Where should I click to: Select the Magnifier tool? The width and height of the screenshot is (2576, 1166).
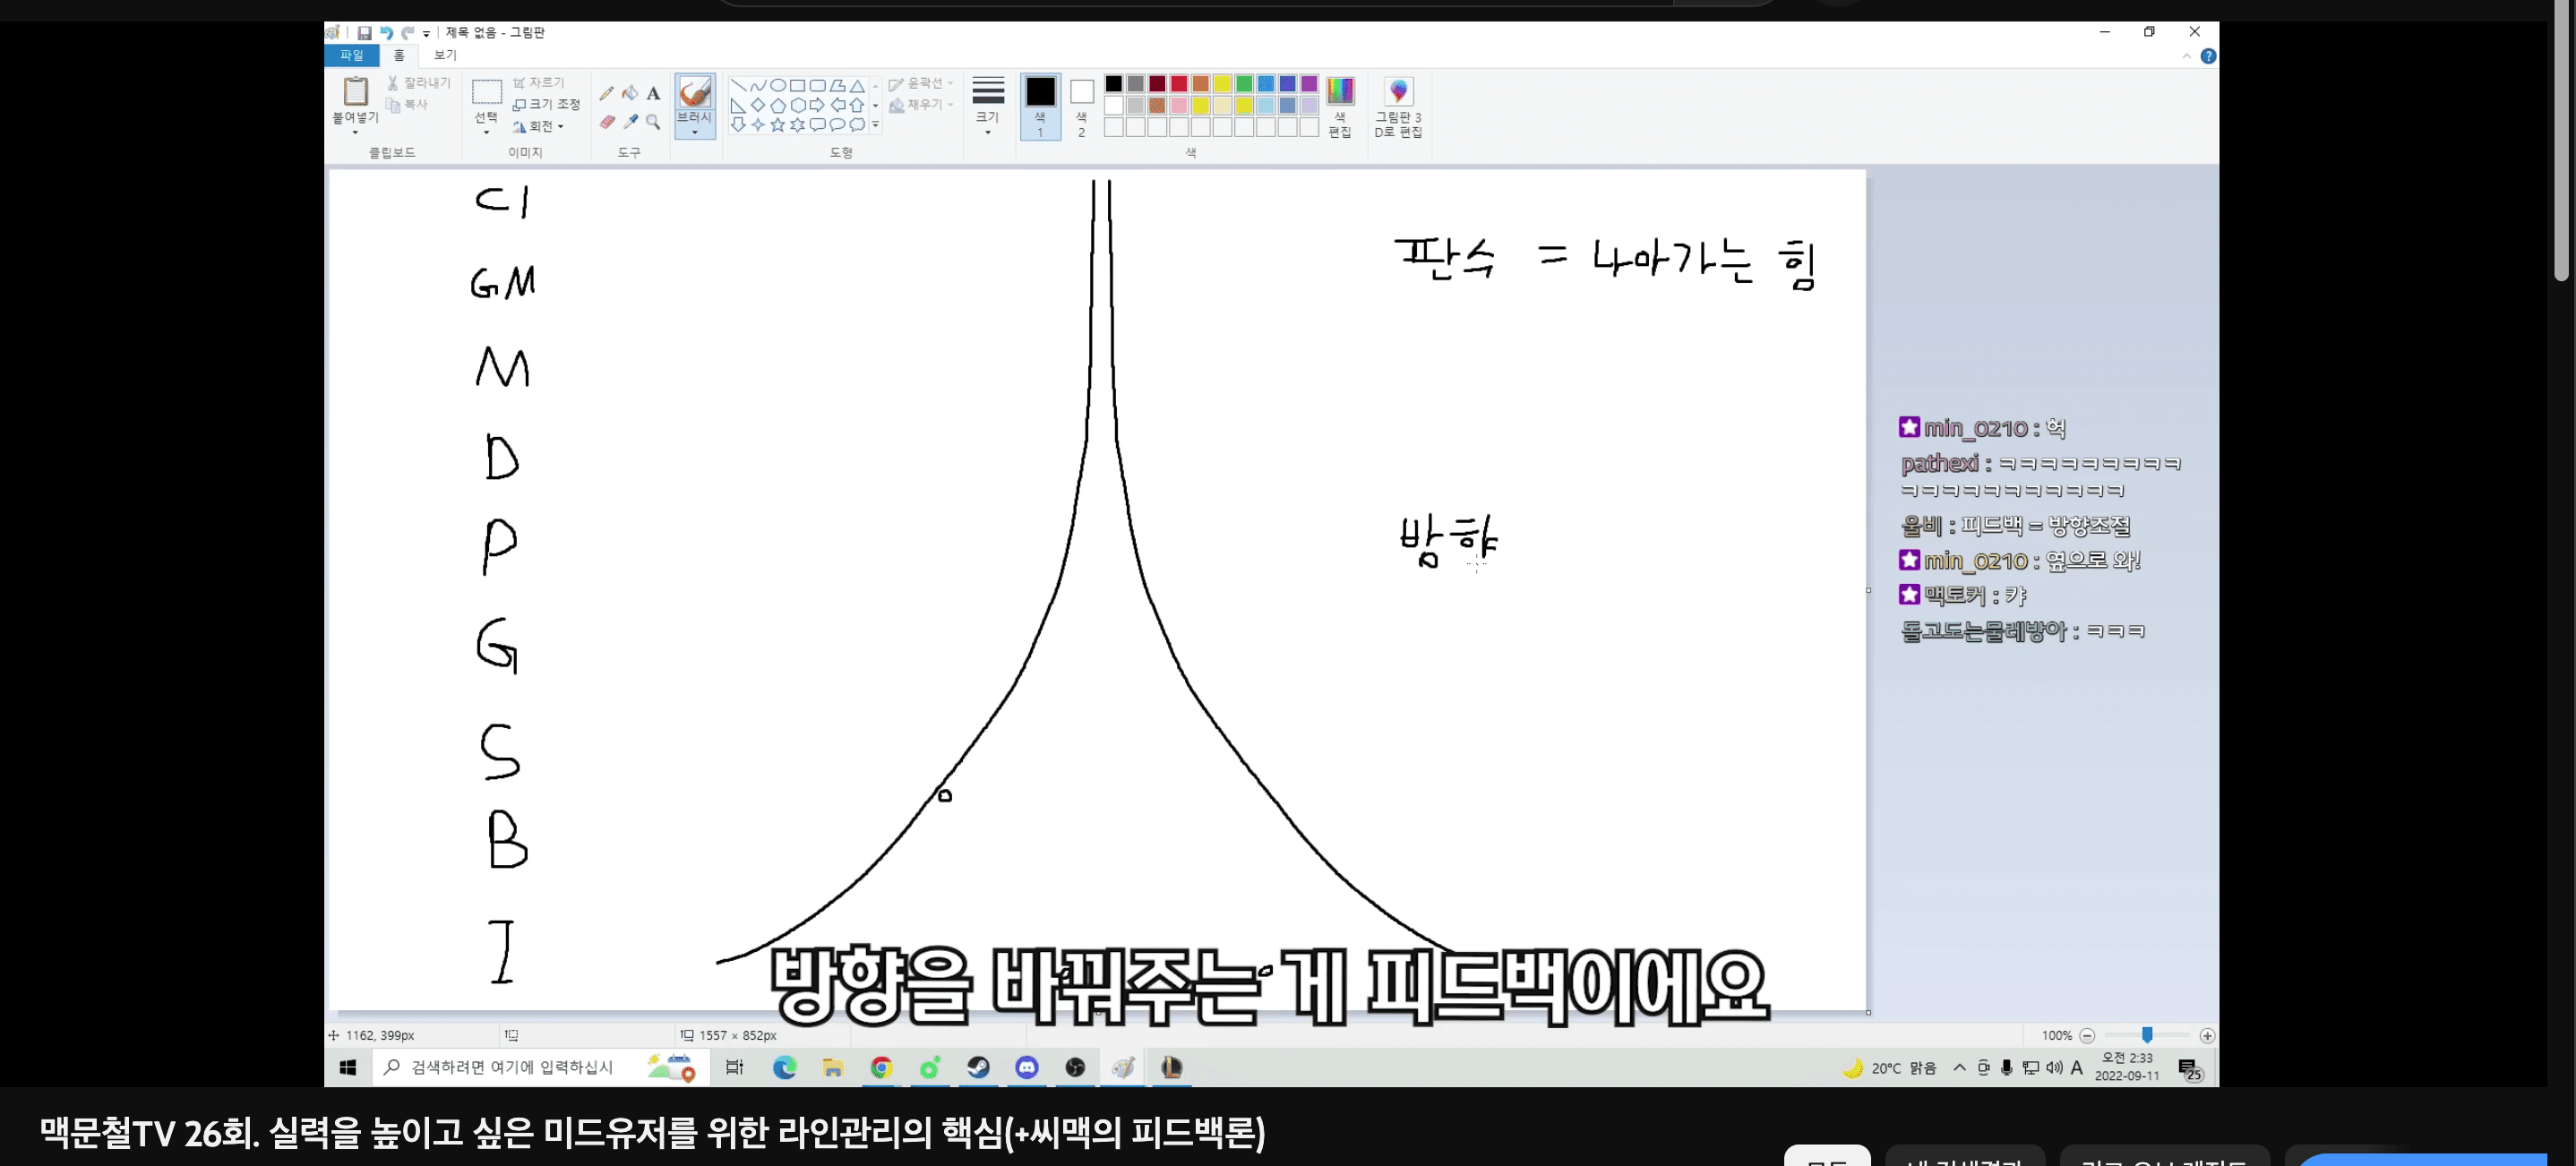pos(653,122)
